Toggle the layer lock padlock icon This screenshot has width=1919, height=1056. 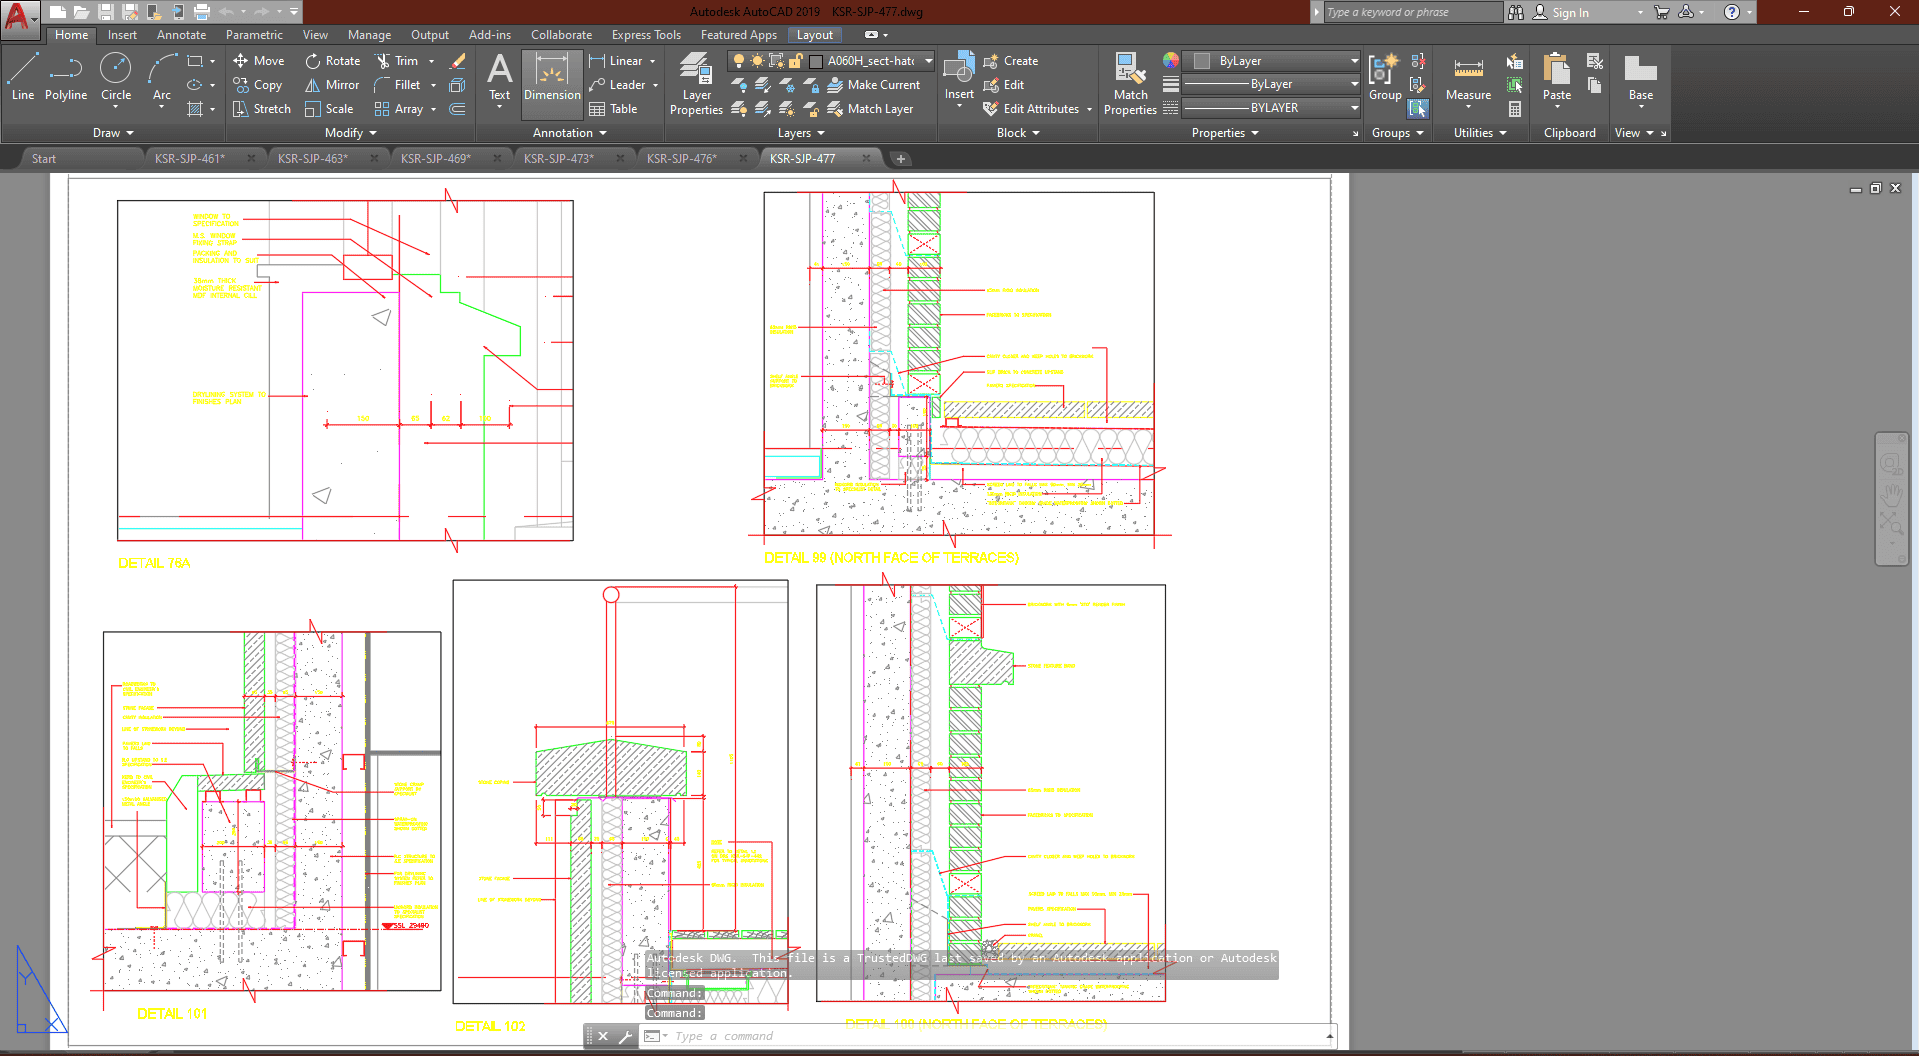[796, 61]
